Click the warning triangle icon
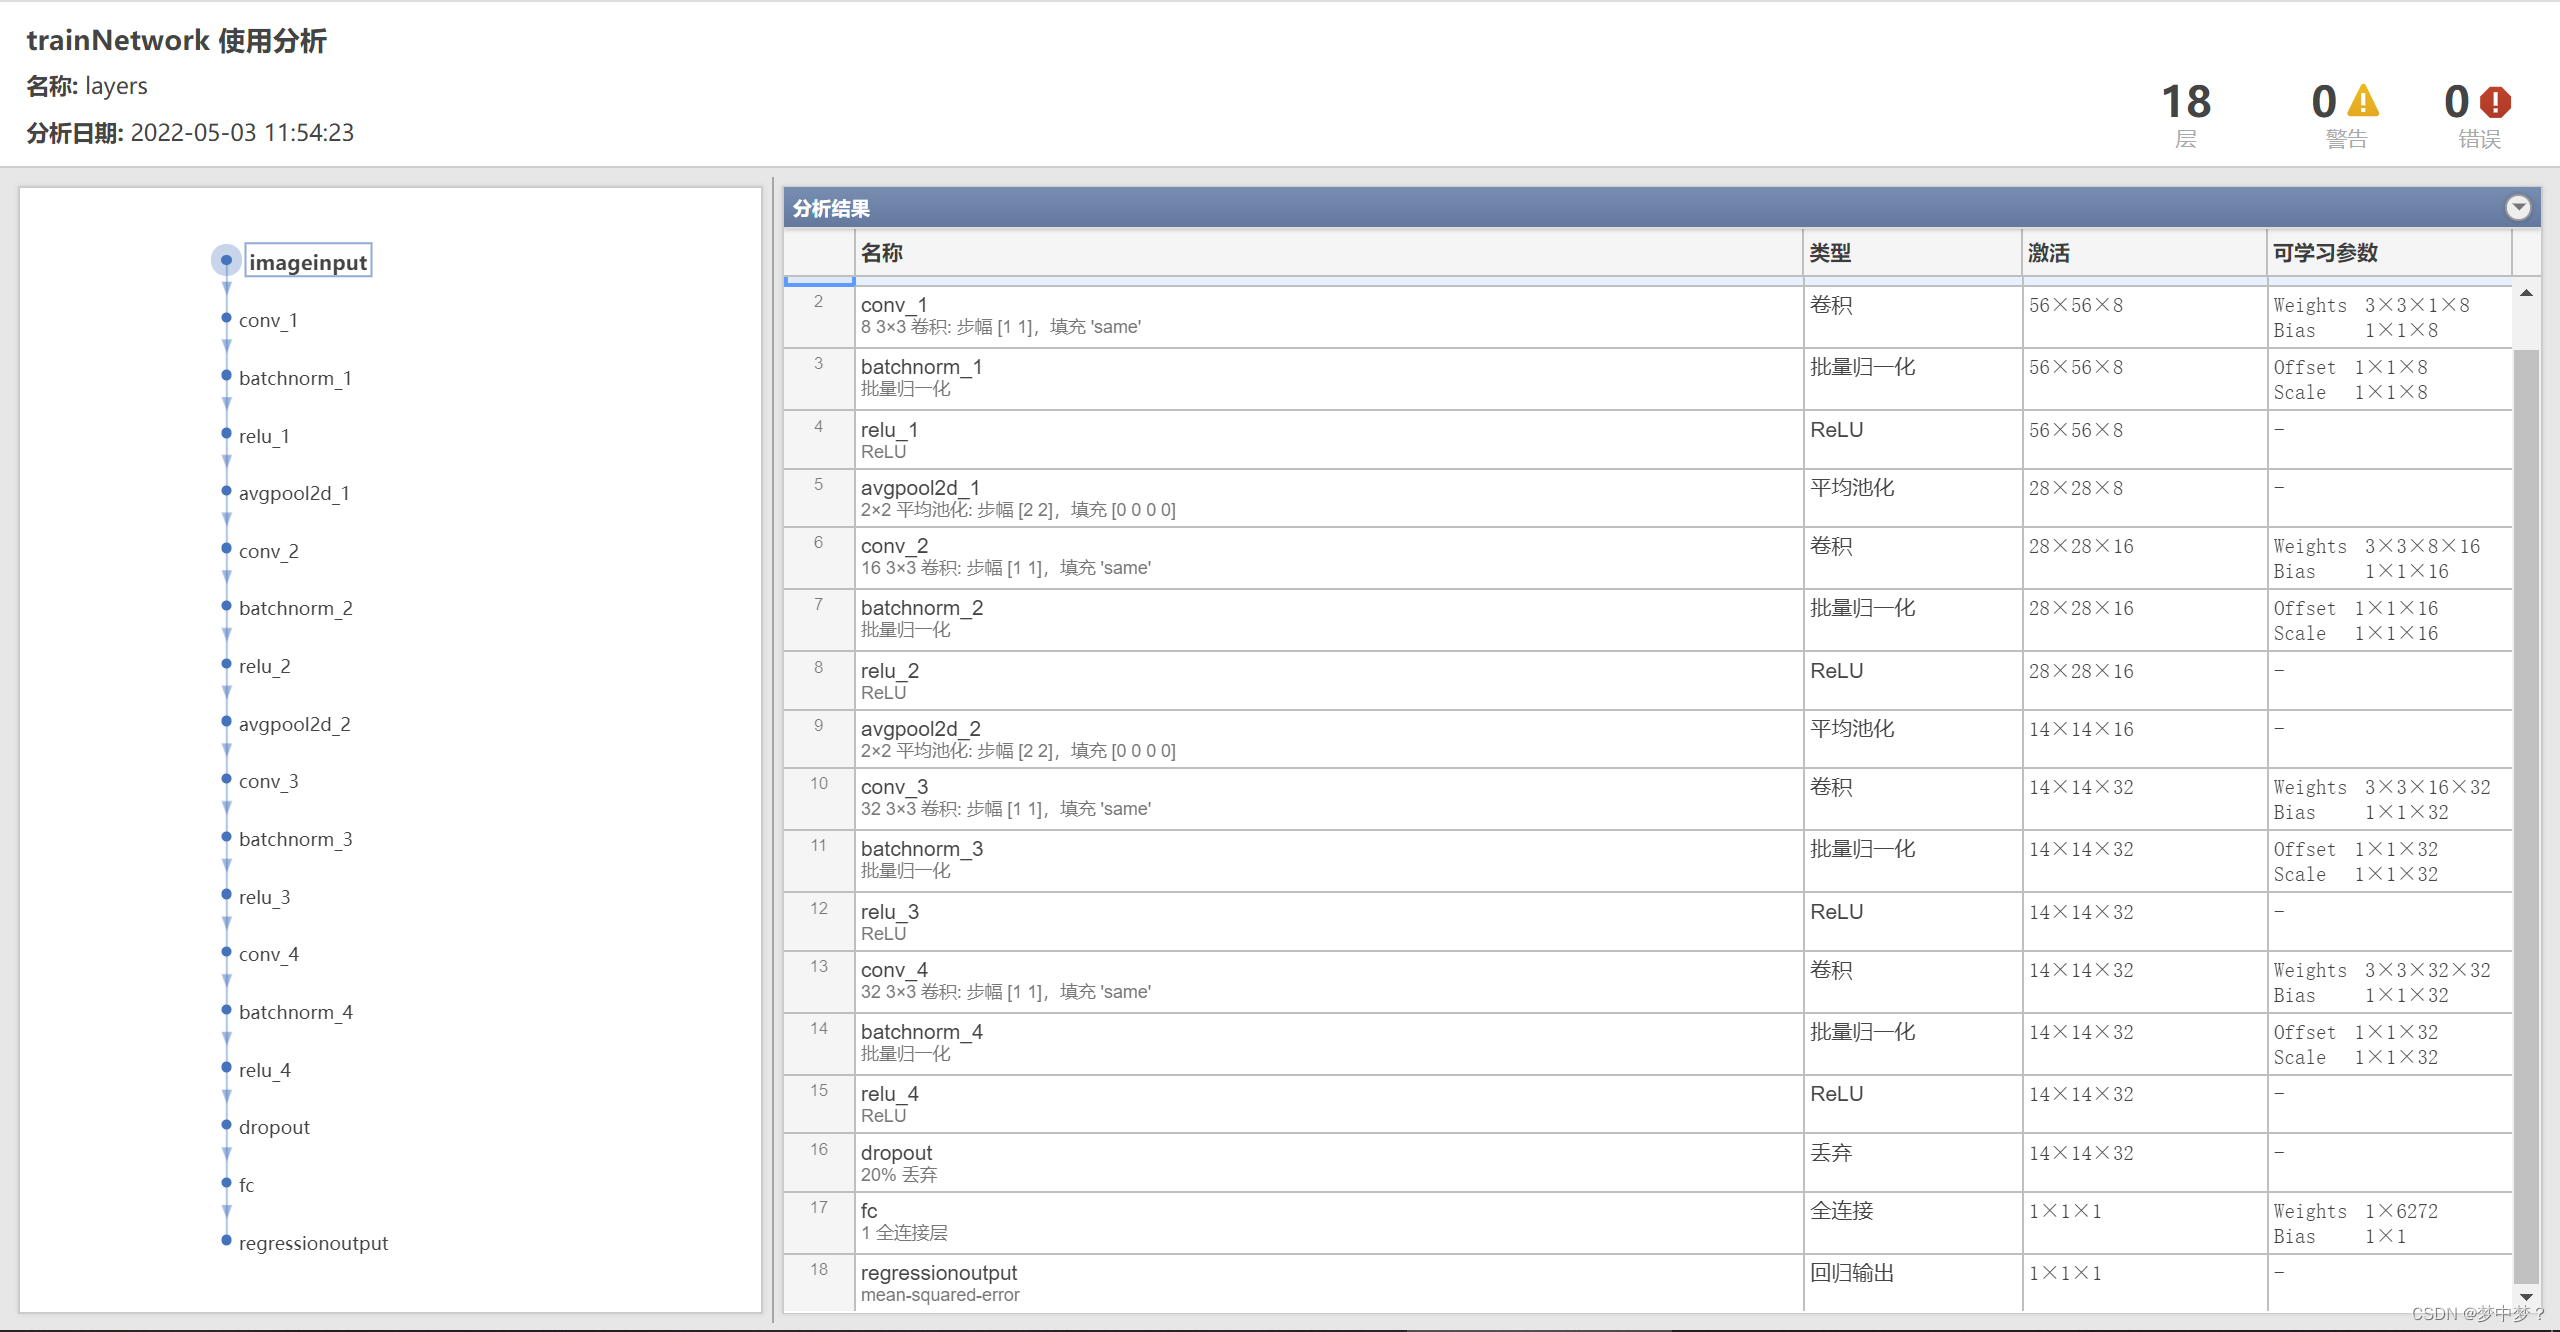This screenshot has height=1332, width=2560. 2363,101
